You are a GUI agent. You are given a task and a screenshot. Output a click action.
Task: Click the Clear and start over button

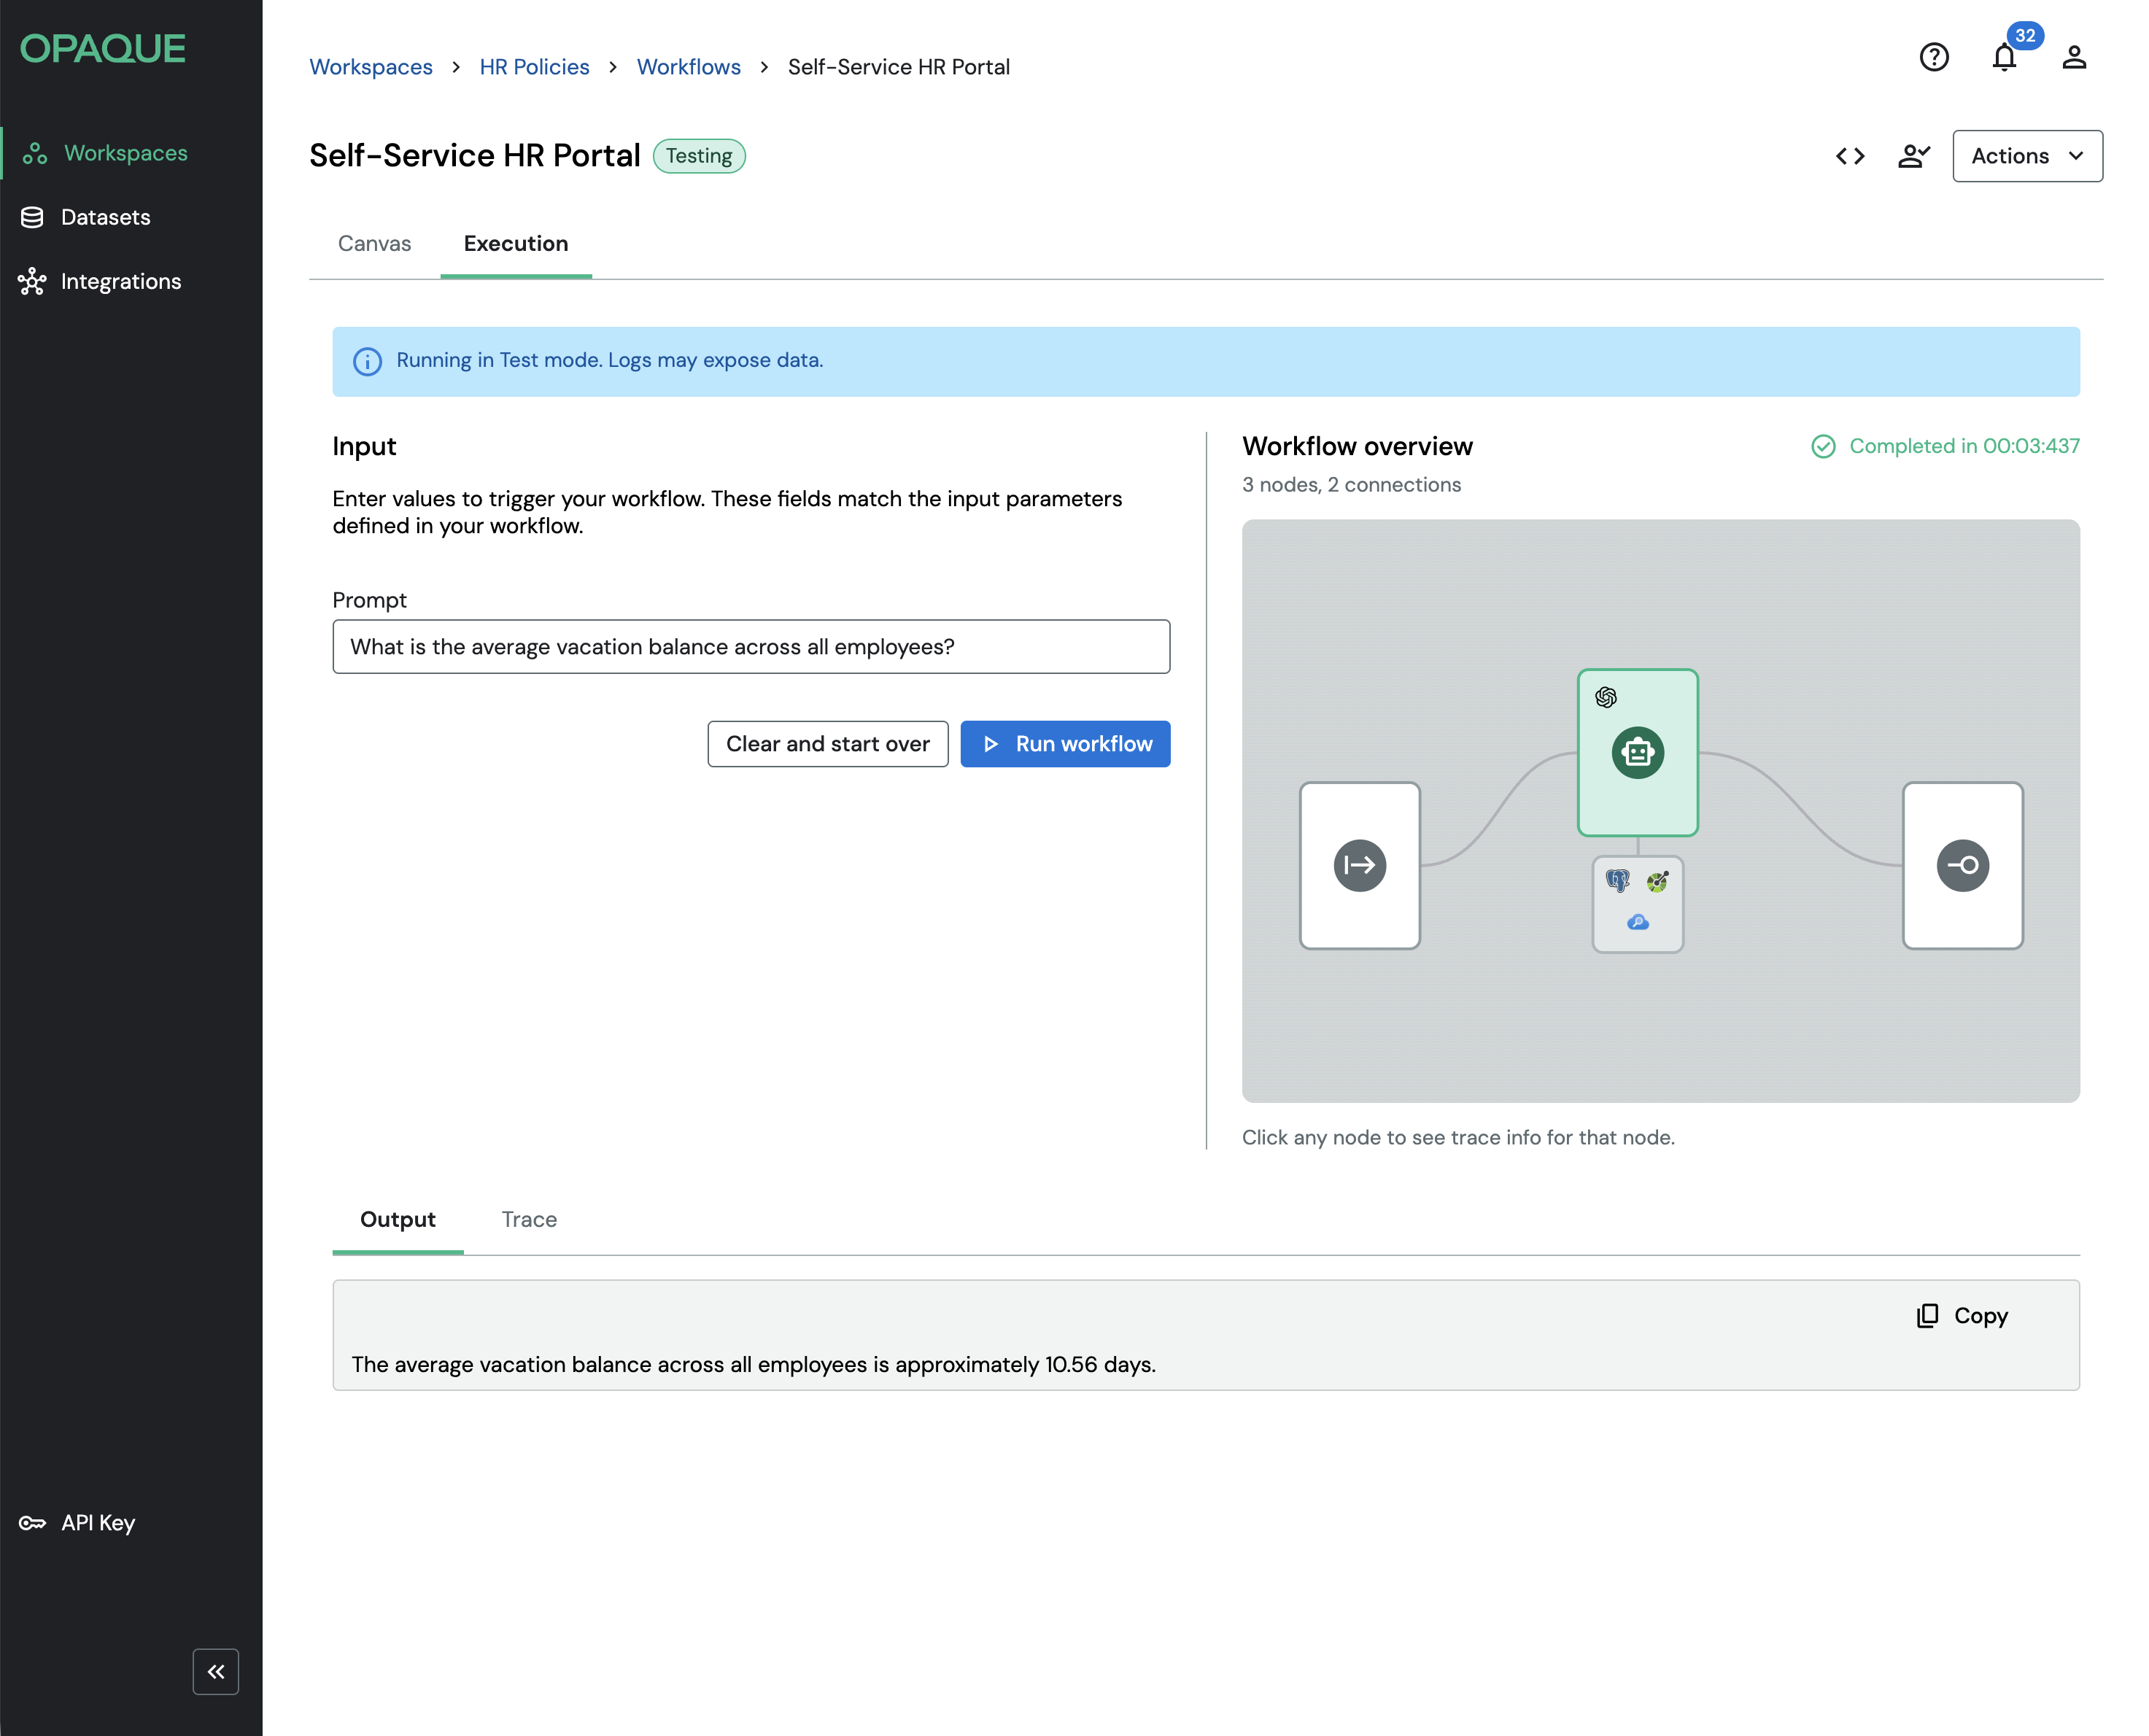[x=827, y=744]
